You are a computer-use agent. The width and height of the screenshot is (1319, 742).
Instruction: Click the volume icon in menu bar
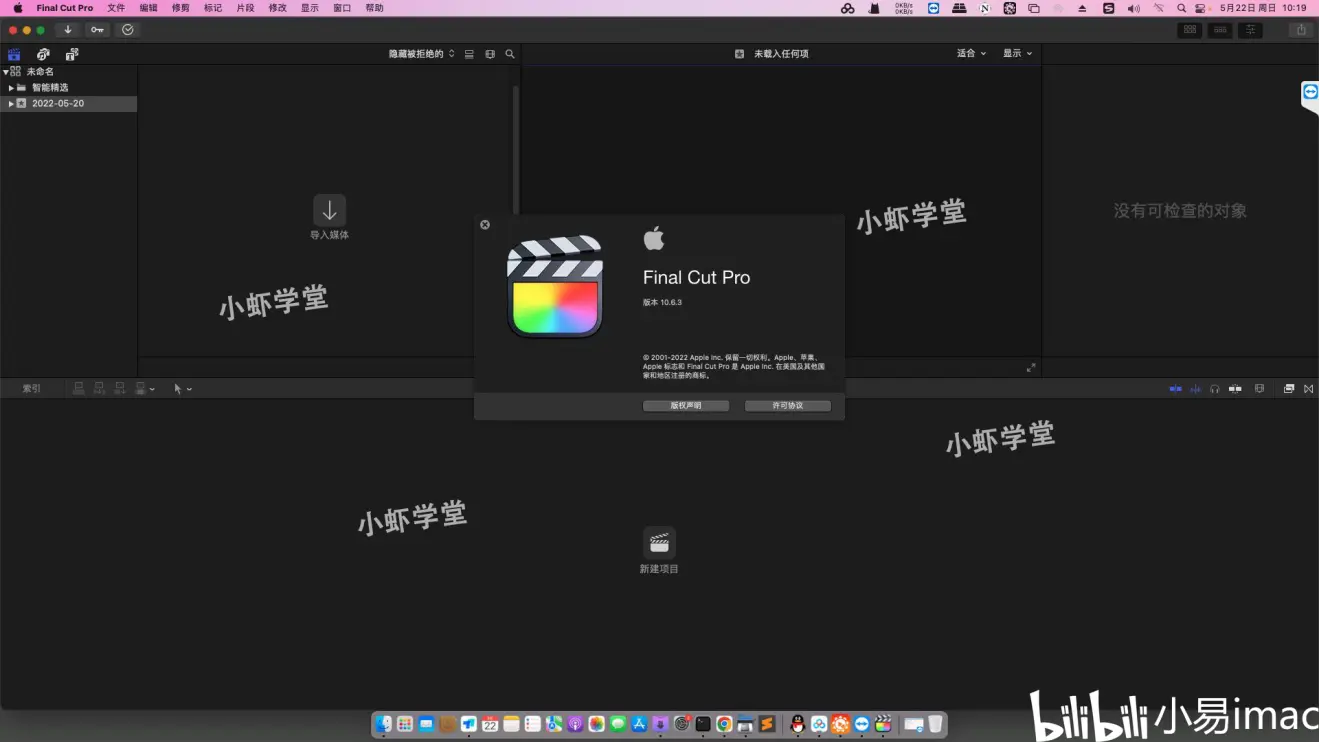[1133, 8]
